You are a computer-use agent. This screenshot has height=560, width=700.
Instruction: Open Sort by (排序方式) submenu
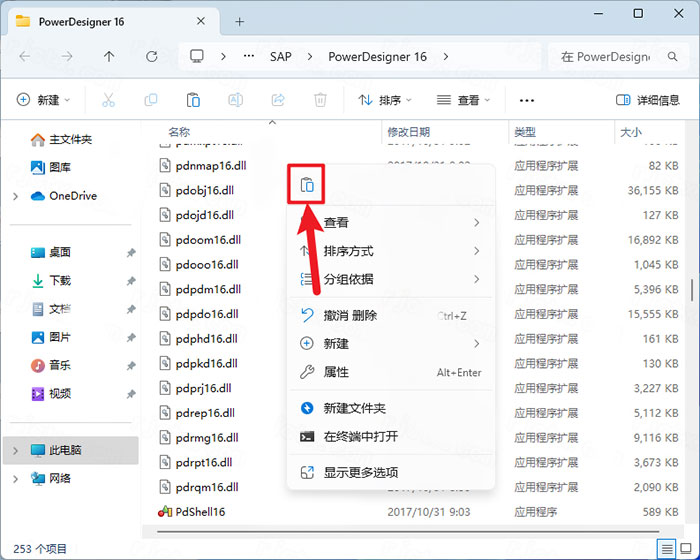pos(391,251)
